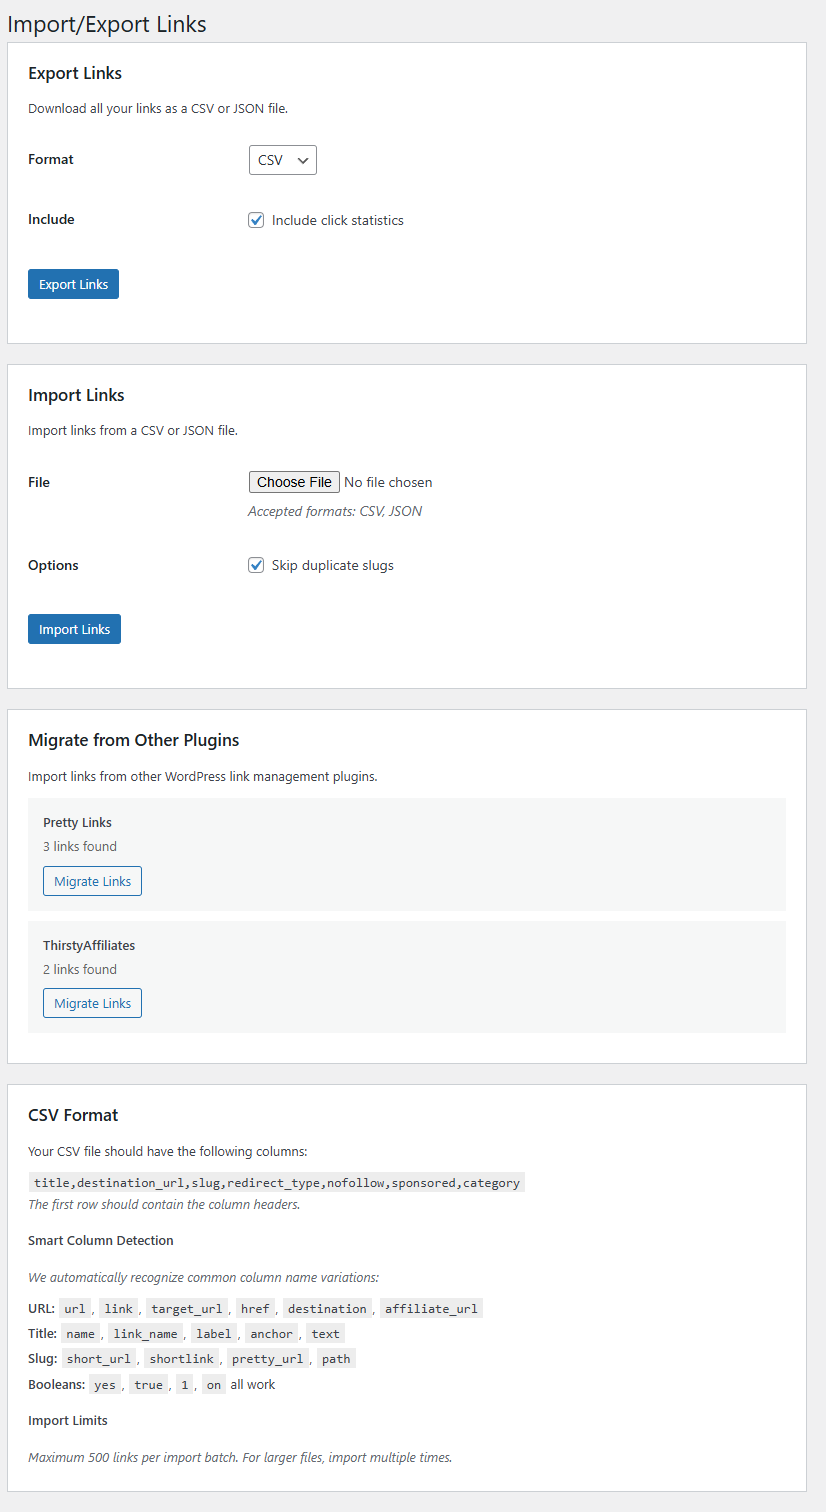The image size is (826, 1512).
Task: Click the Export Links button
Action: pos(73,283)
